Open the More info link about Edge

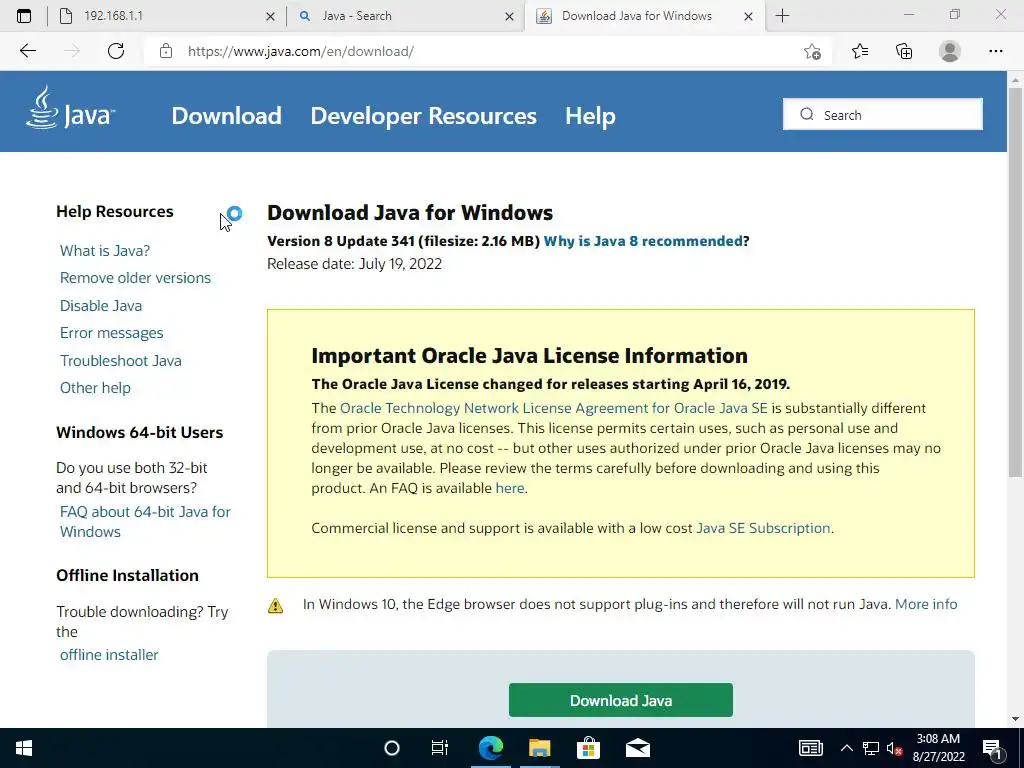[x=926, y=604]
